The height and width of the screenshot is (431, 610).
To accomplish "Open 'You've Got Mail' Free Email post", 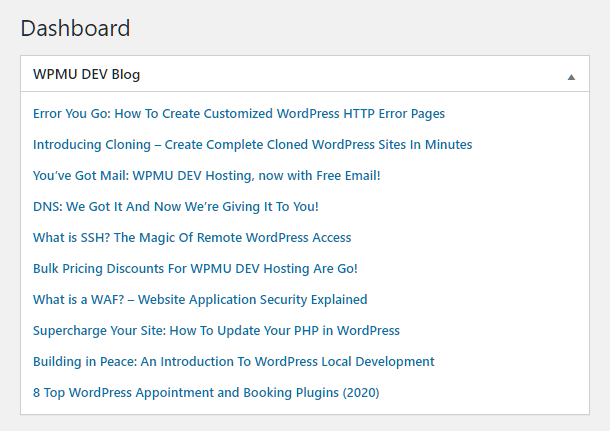I will tap(207, 176).
